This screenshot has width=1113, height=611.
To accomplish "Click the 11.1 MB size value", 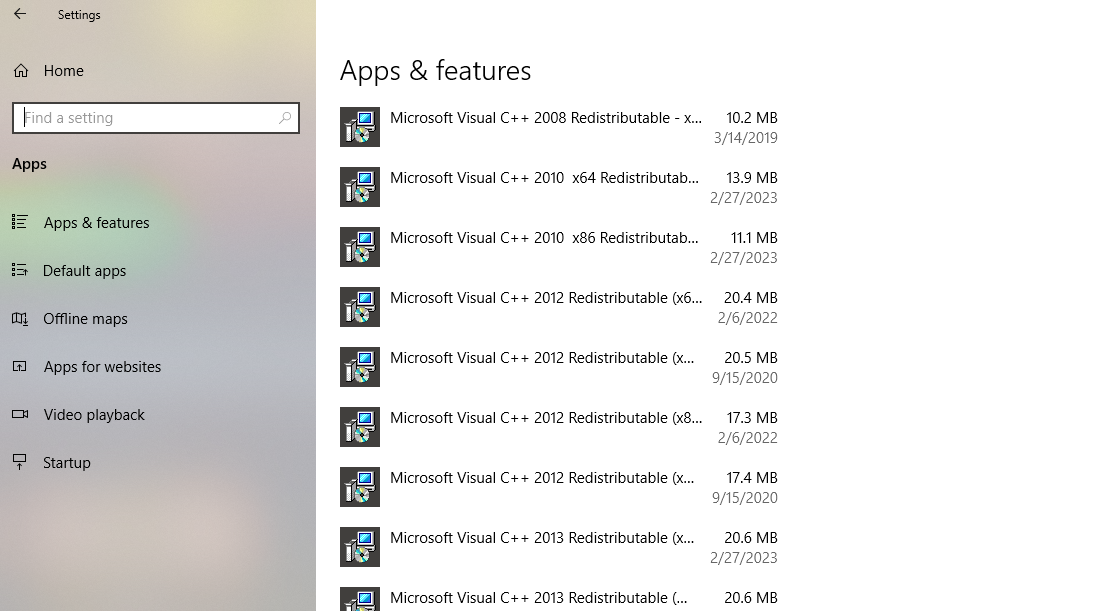I will point(754,238).
